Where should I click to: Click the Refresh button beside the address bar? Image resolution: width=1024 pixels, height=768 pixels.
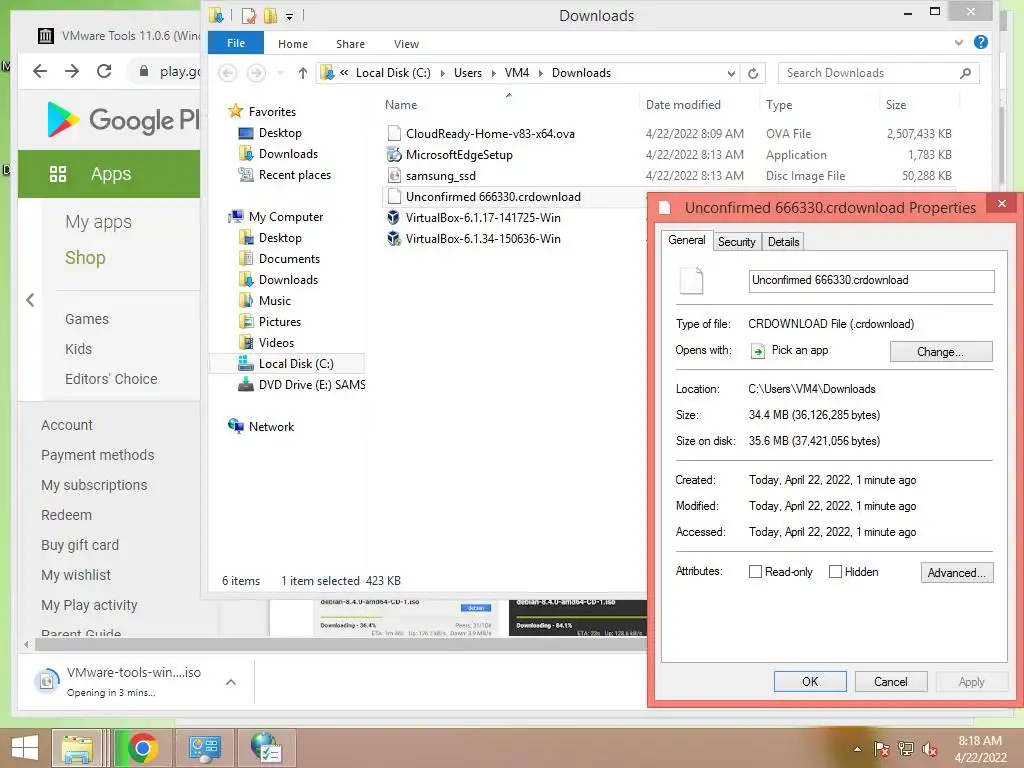tap(753, 73)
